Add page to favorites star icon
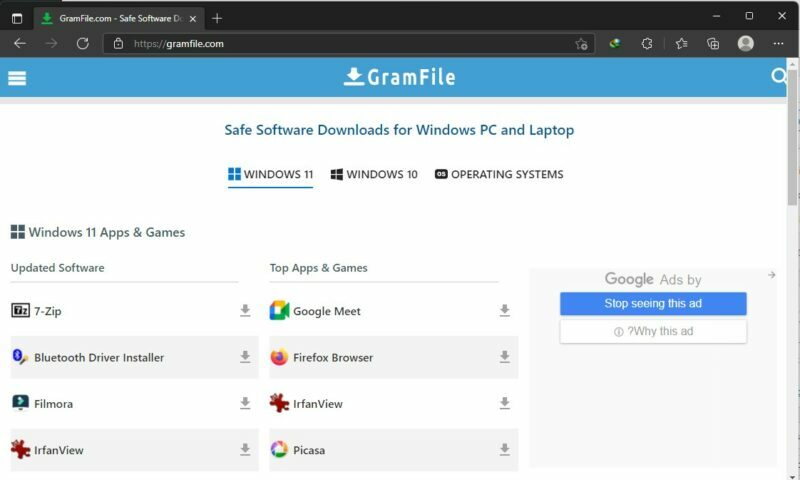The height and width of the screenshot is (480, 800). (581, 44)
